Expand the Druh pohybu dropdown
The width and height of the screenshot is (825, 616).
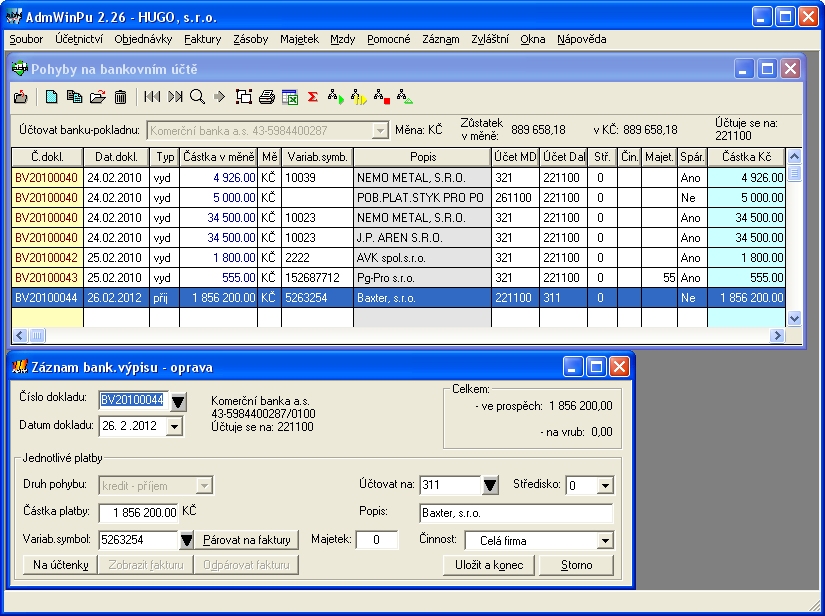coord(204,486)
